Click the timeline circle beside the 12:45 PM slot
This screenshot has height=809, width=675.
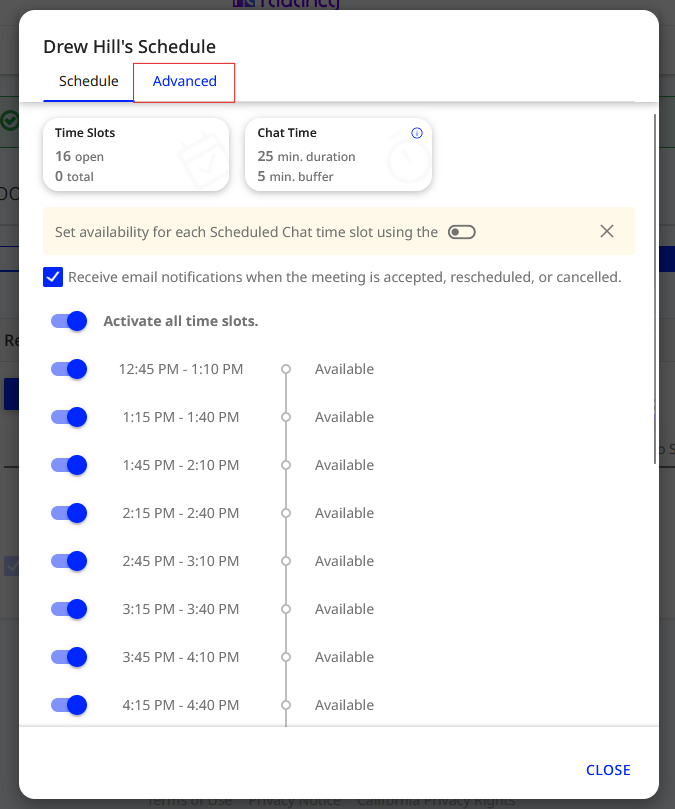pyautogui.click(x=286, y=369)
